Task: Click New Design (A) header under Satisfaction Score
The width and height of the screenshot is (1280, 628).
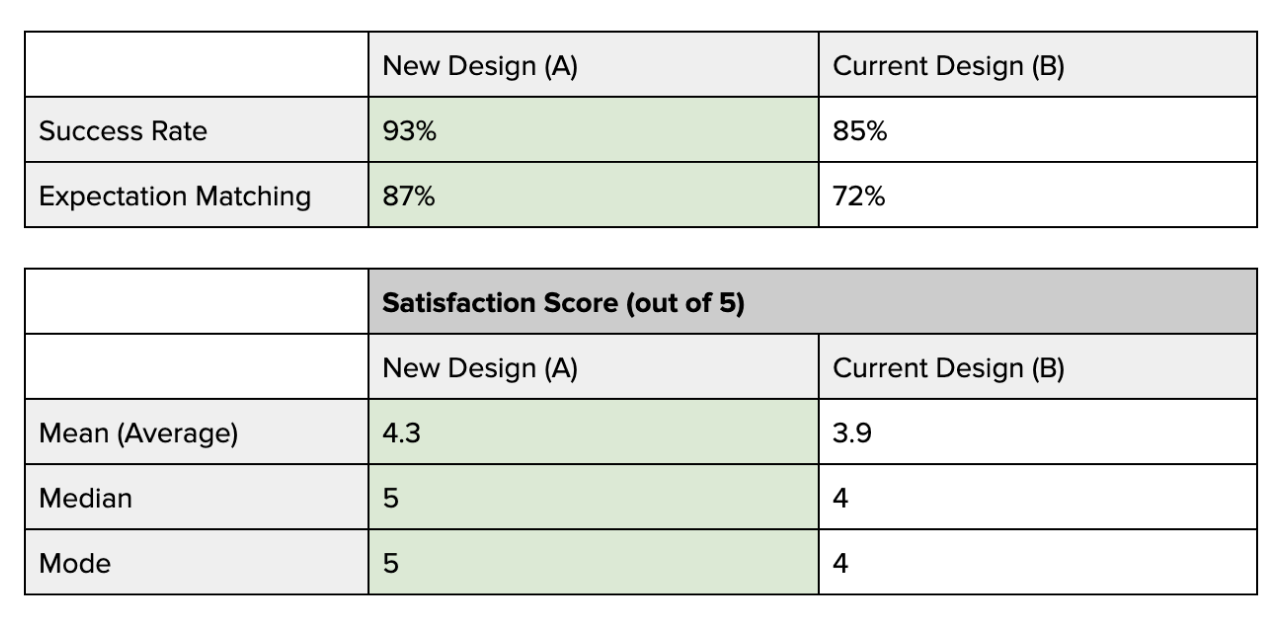Action: pos(480,369)
